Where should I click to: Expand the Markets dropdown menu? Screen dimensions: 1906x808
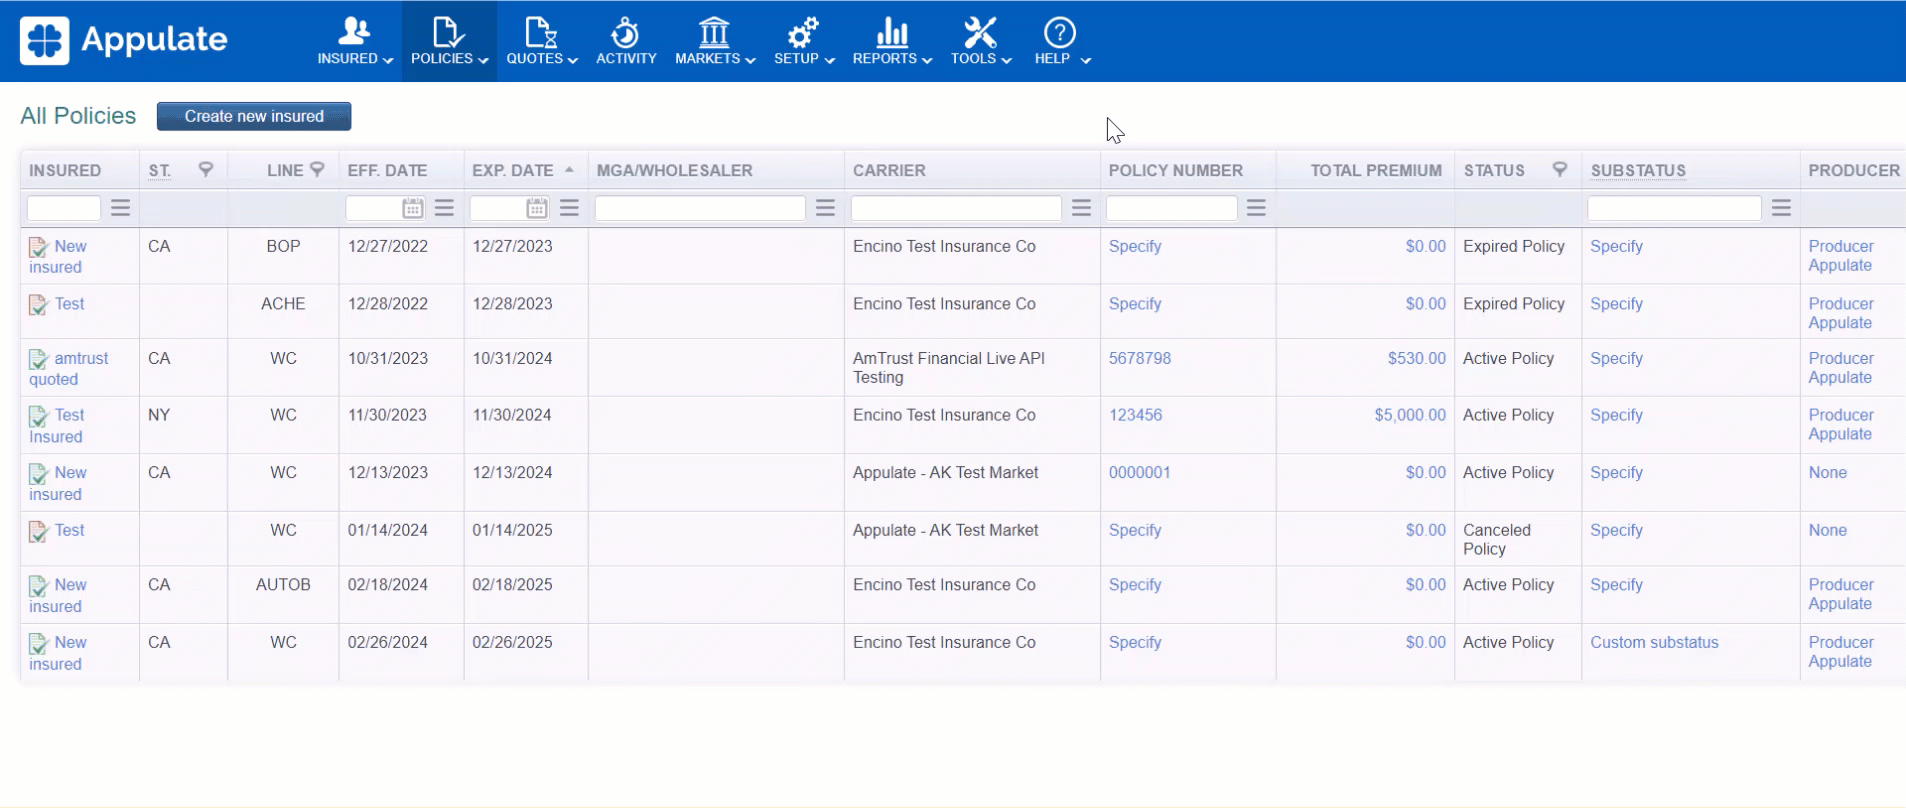pos(714,42)
